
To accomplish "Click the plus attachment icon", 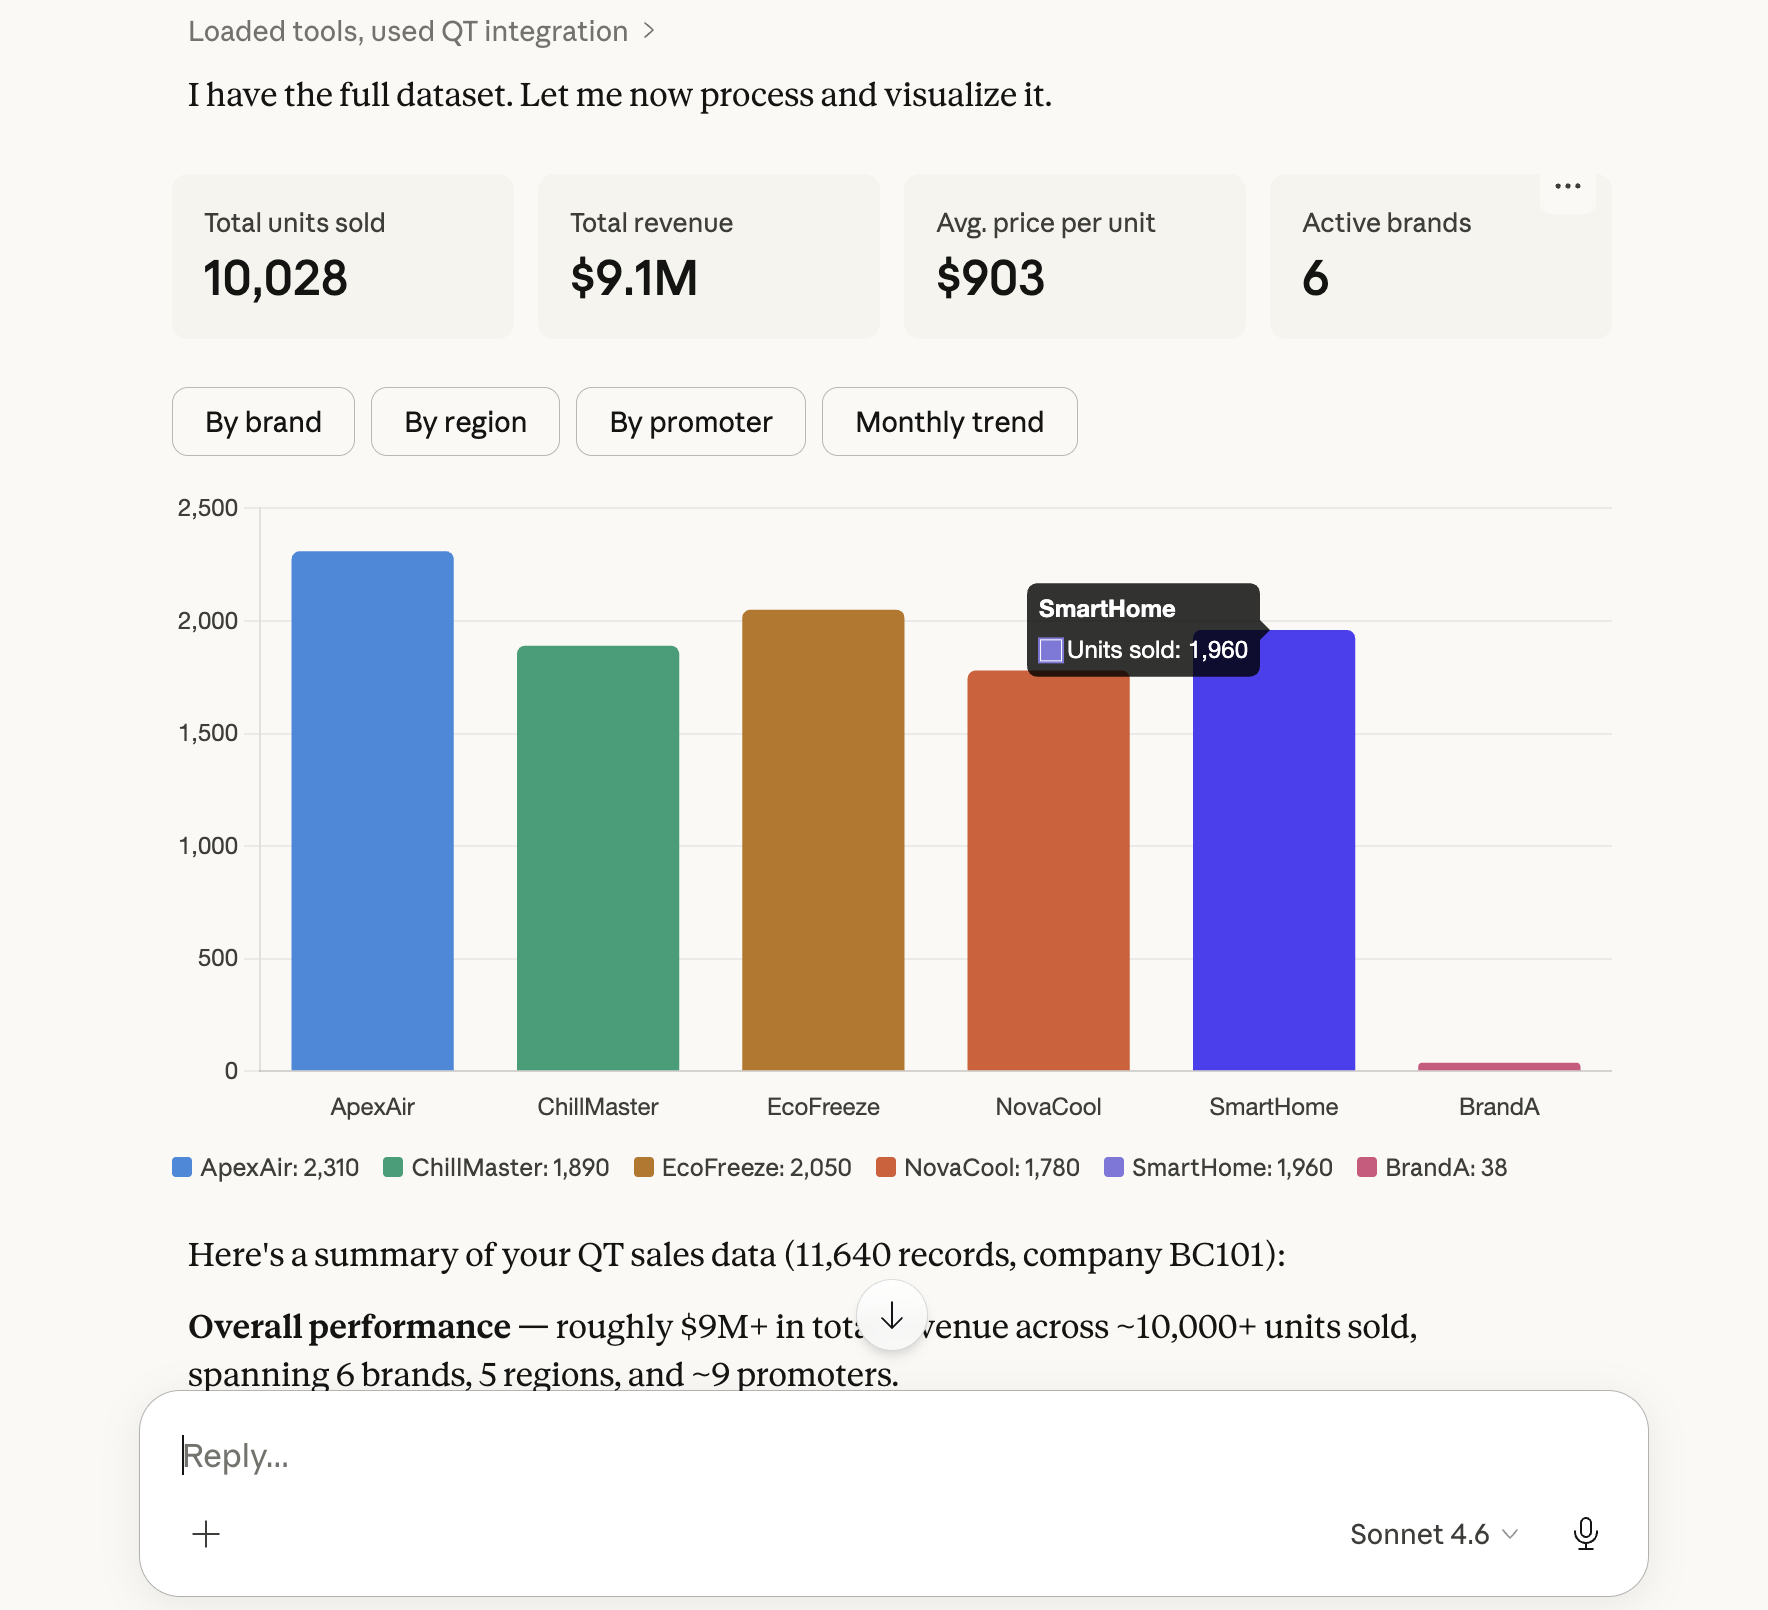I will pyautogui.click(x=206, y=1534).
